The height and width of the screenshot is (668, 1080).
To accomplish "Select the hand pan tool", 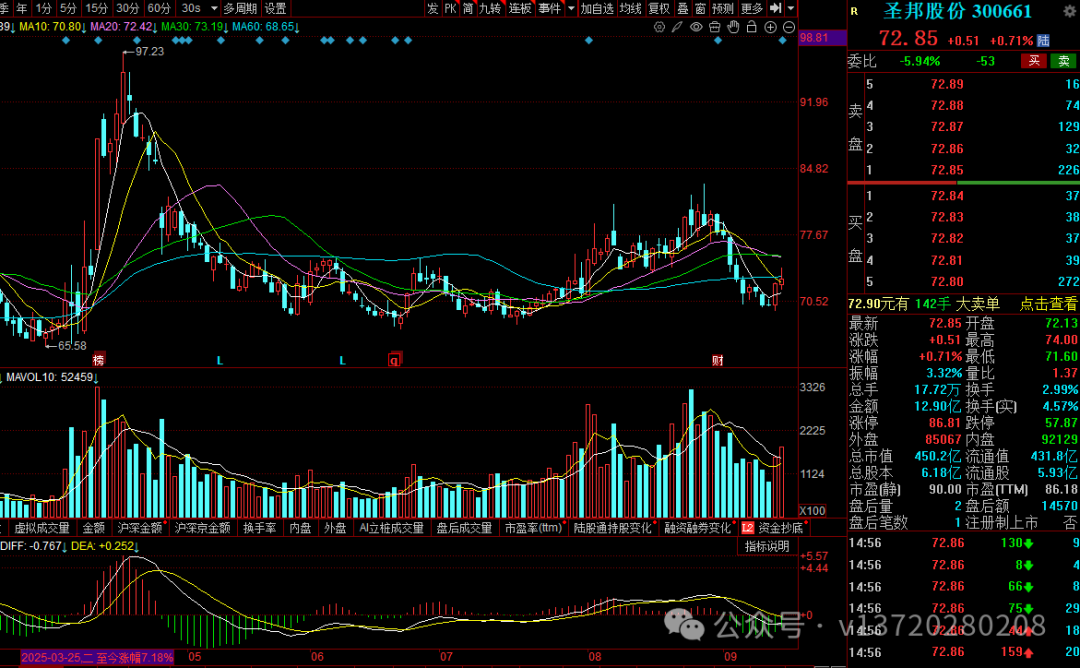I will (x=734, y=27).
